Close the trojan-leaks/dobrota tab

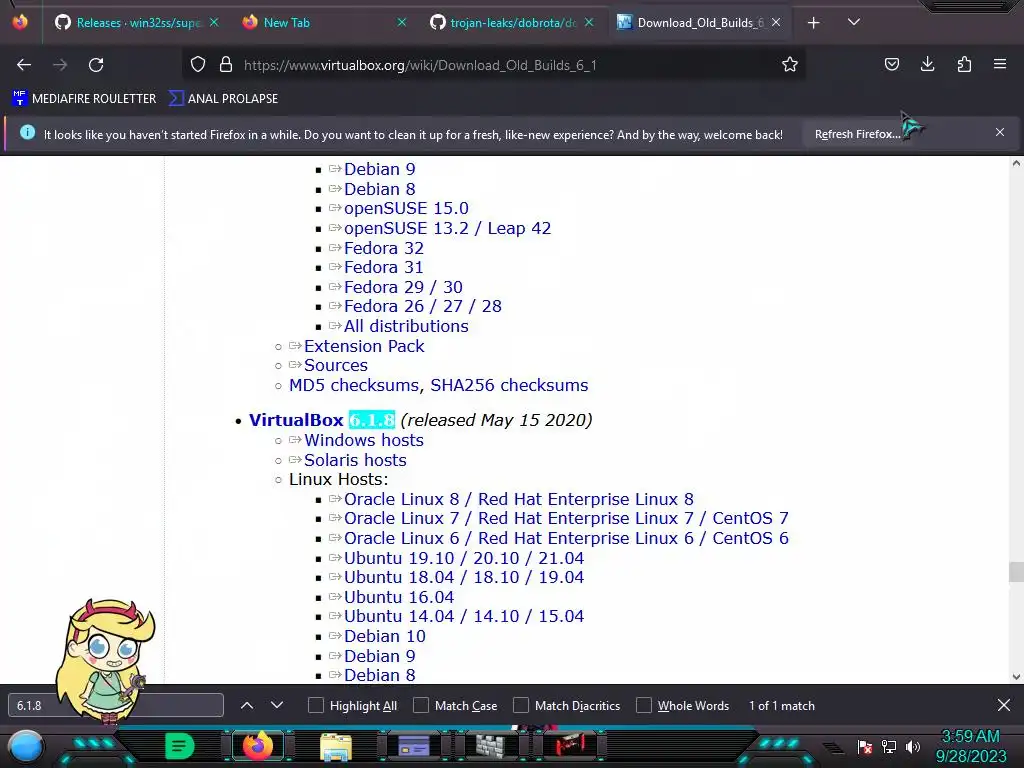click(589, 23)
